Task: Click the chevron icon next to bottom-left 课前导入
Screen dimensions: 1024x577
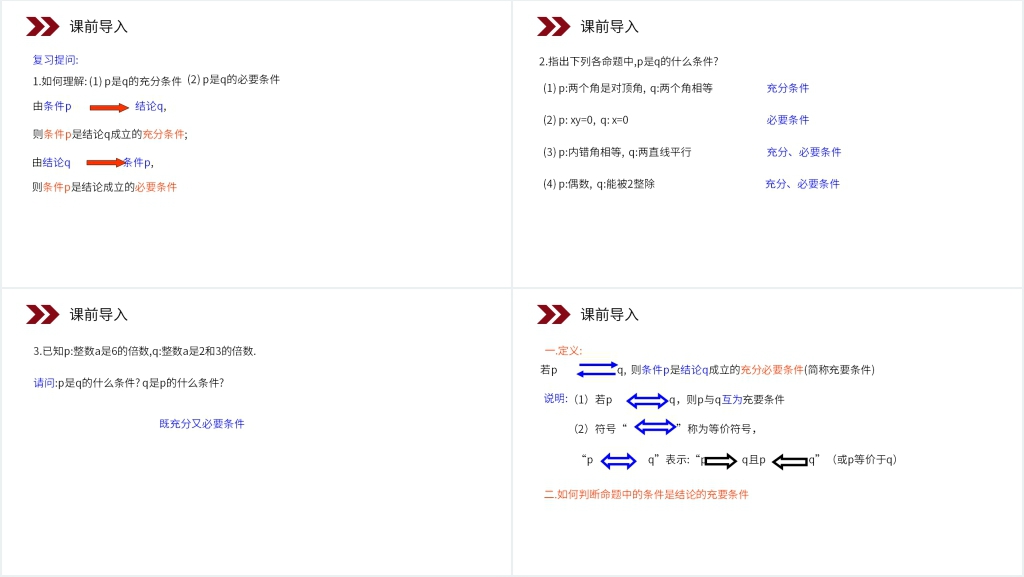Action: coord(42,314)
